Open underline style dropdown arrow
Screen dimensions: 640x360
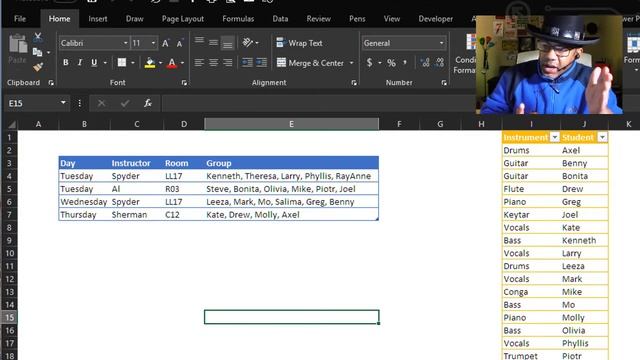[105, 63]
